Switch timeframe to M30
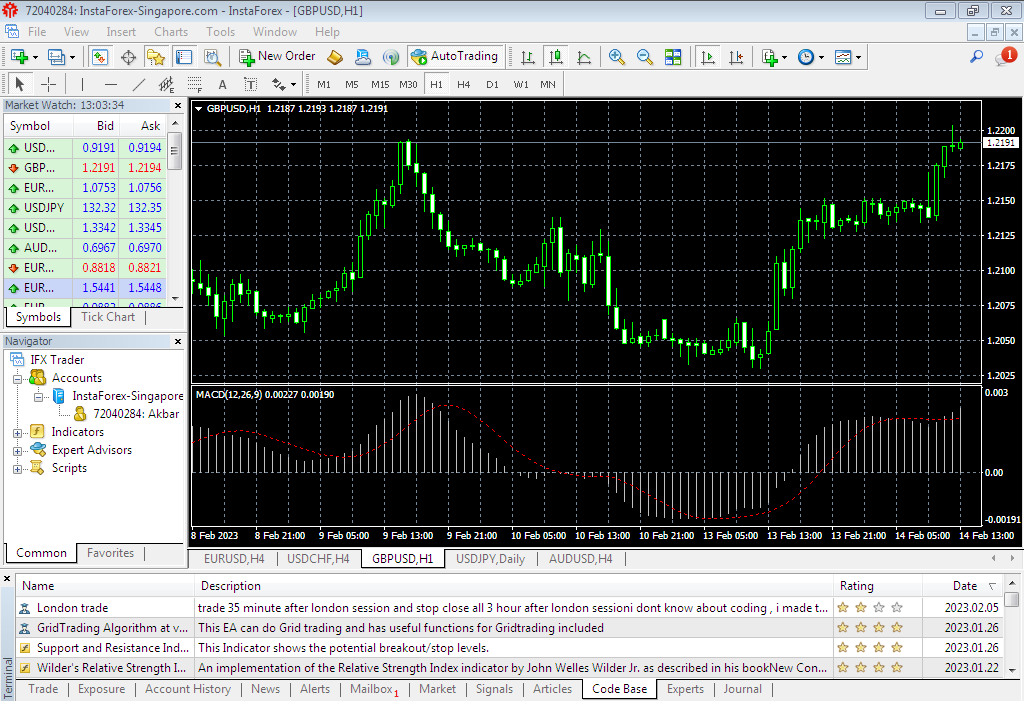Image resolution: width=1024 pixels, height=701 pixels. 408,84
